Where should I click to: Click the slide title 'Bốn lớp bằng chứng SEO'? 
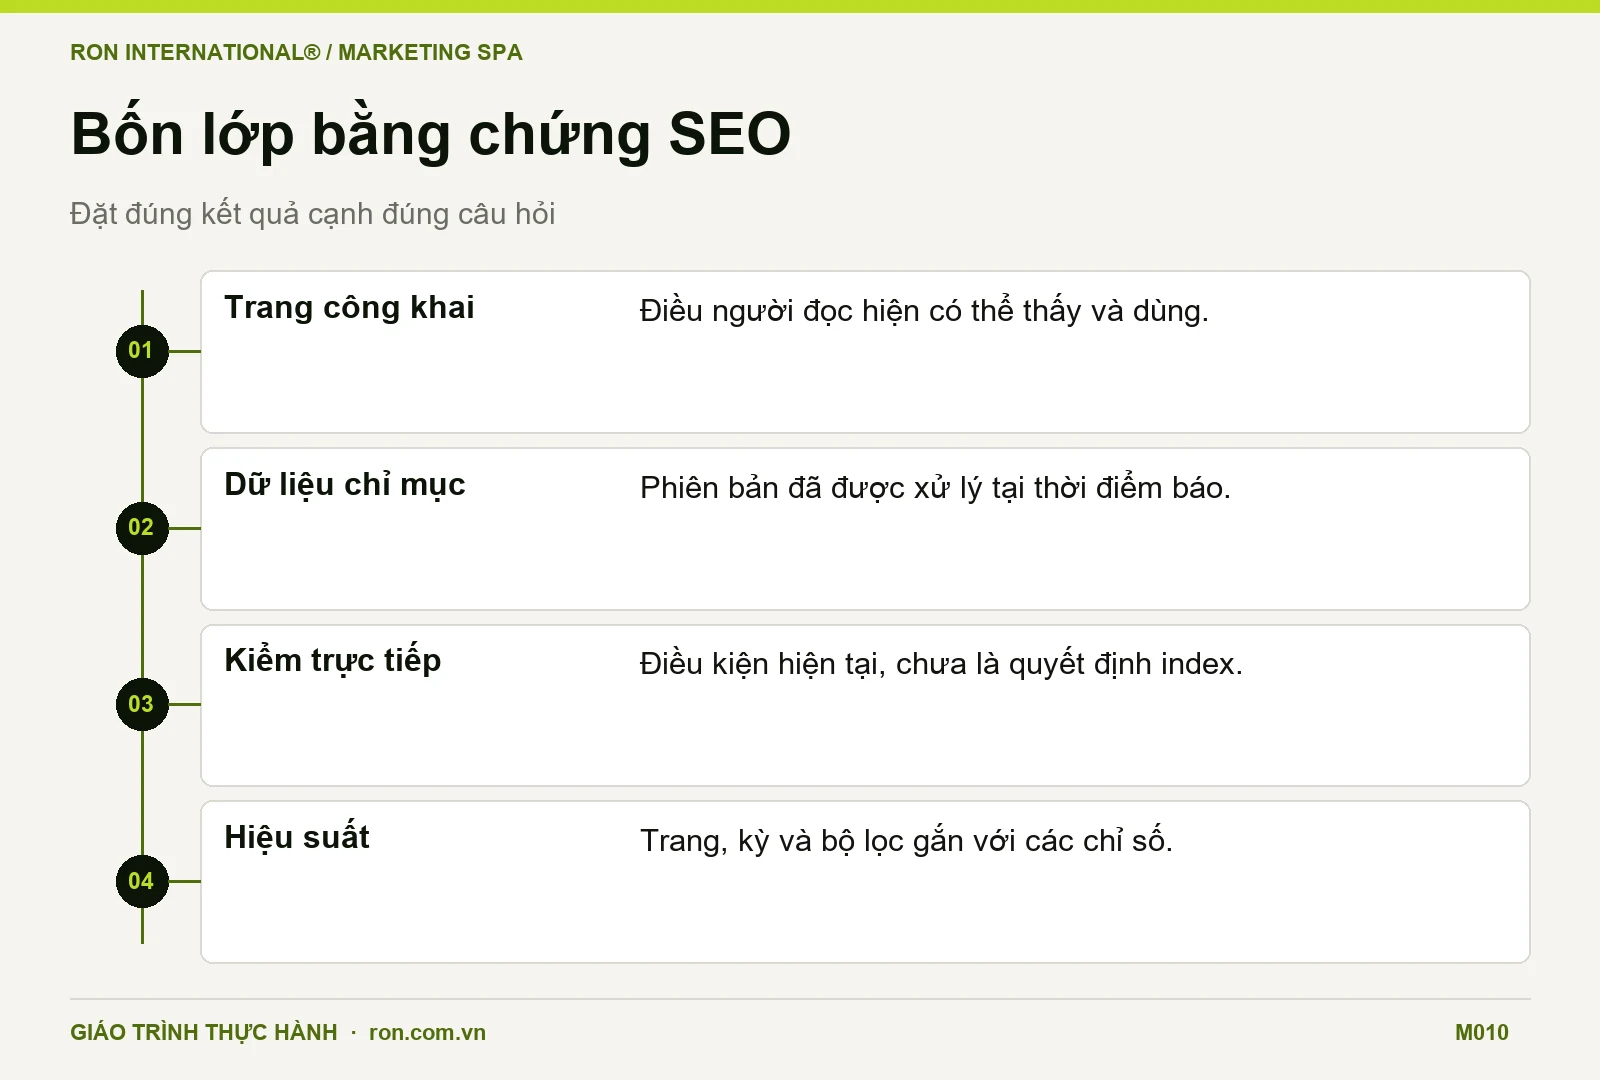431,134
